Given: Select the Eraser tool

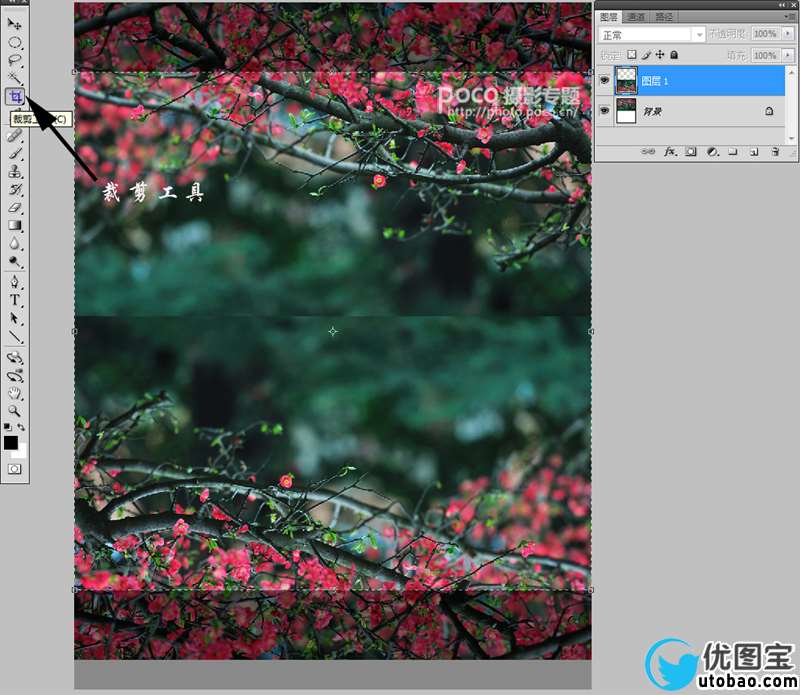Looking at the screenshot, I should [x=14, y=207].
